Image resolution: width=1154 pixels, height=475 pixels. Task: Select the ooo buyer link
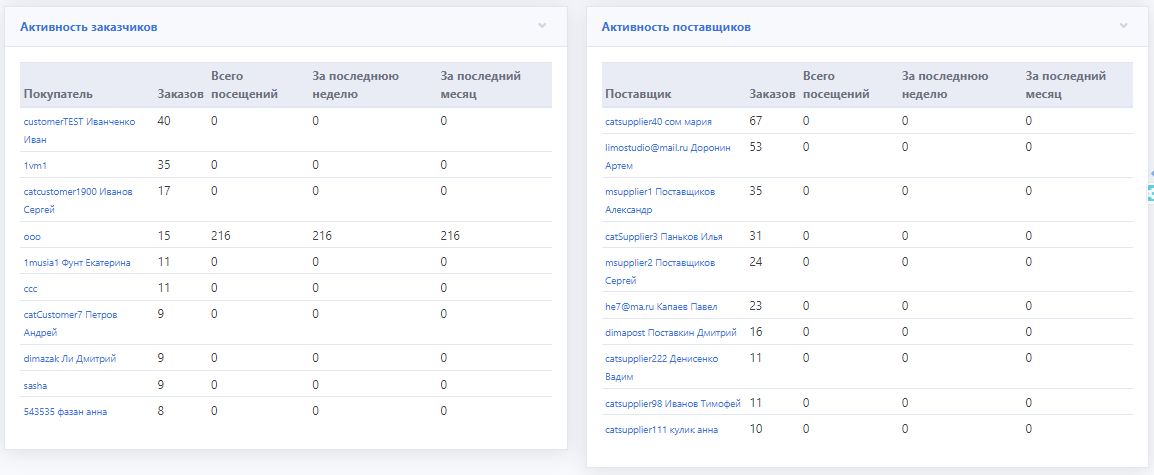[31, 236]
